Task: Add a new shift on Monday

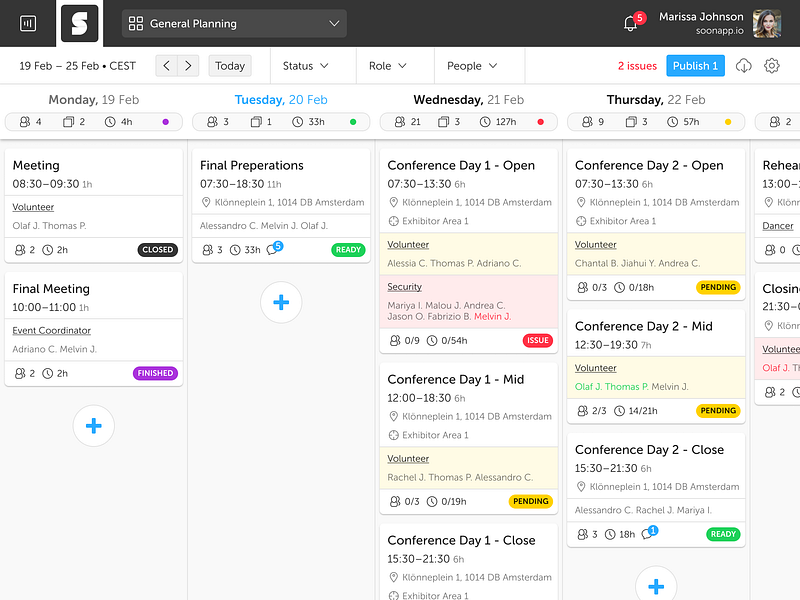Action: coord(94,426)
